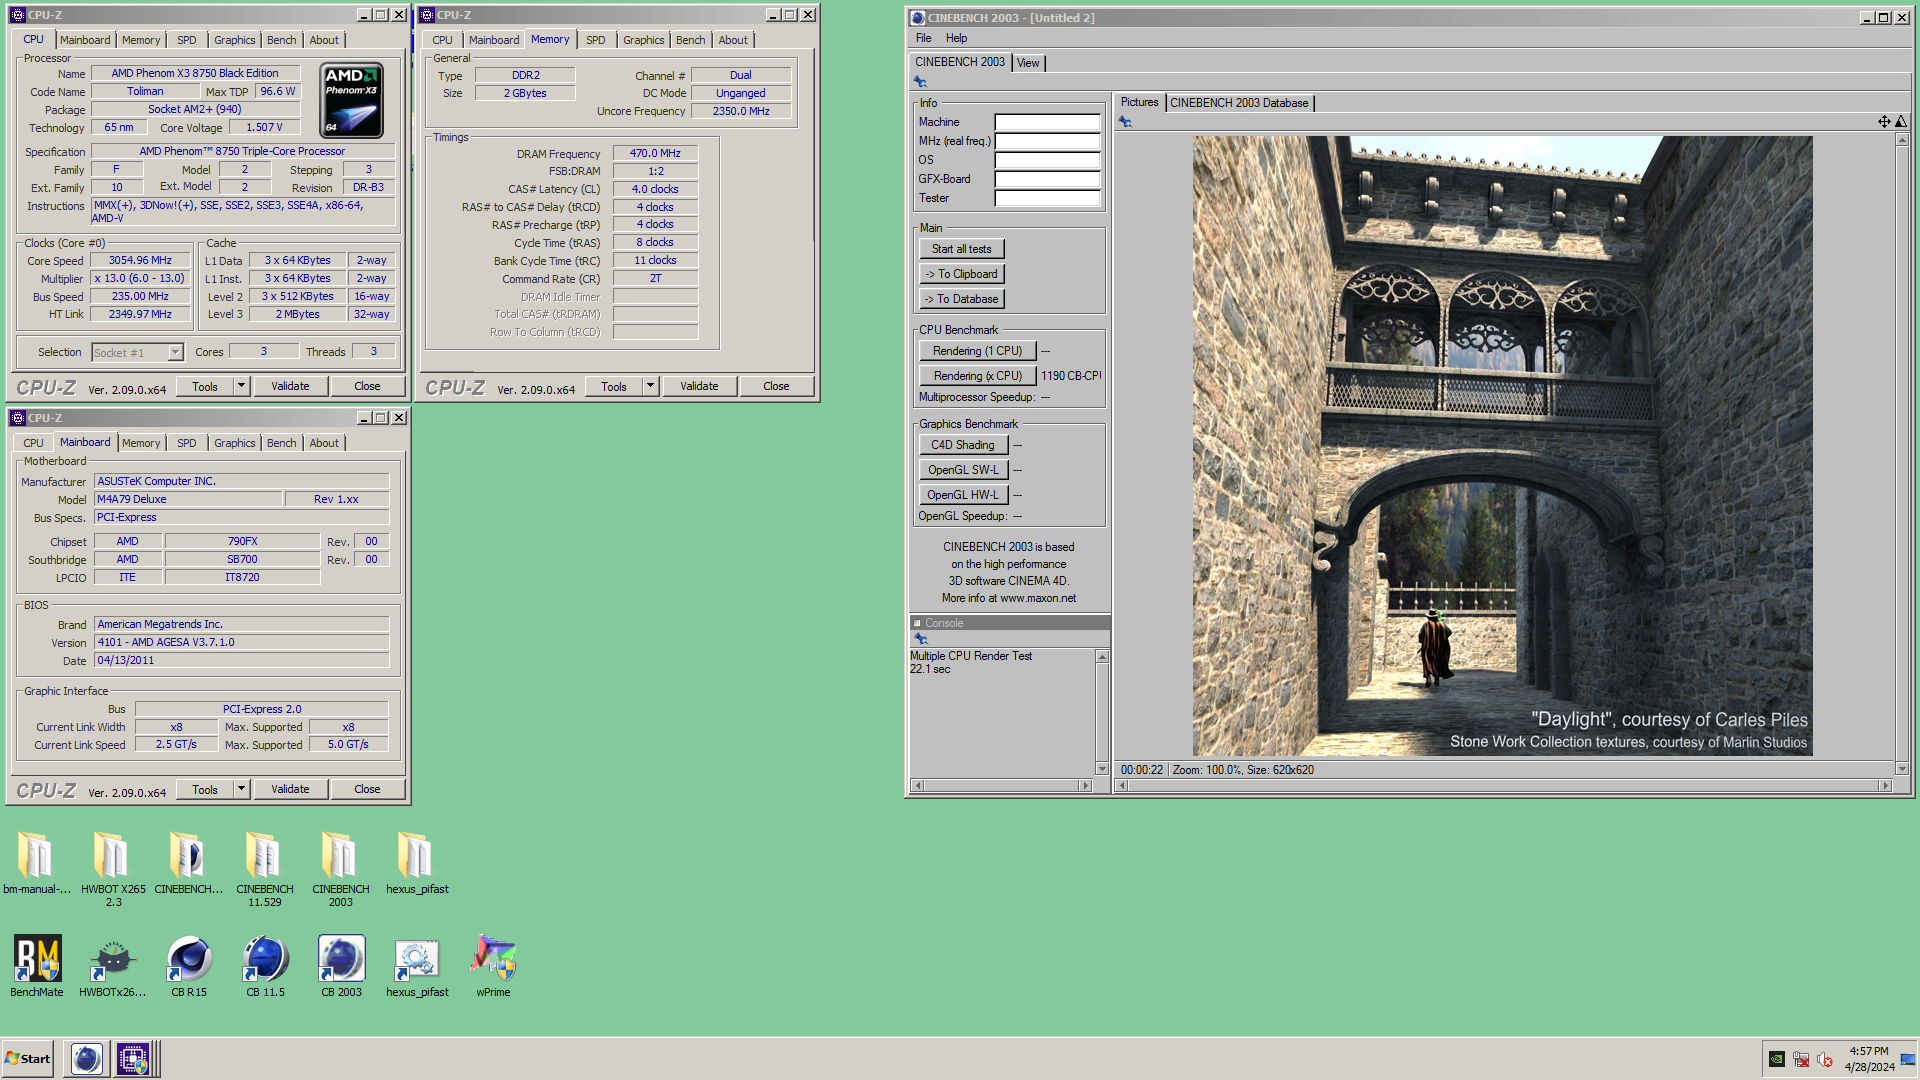The image size is (1920, 1080).
Task: Click the Console vertical scrollbar up arrow
Action: coord(1102,657)
